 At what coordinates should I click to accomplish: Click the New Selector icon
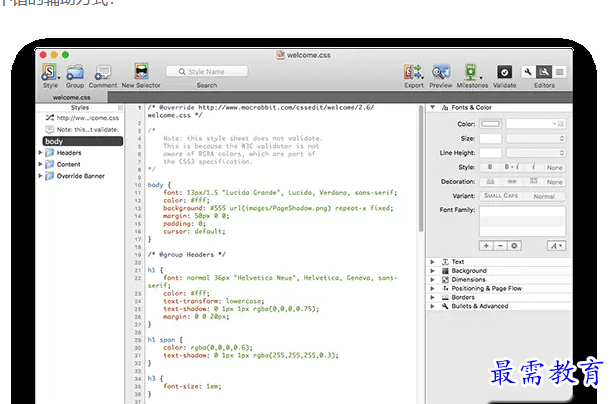[x=141, y=72]
